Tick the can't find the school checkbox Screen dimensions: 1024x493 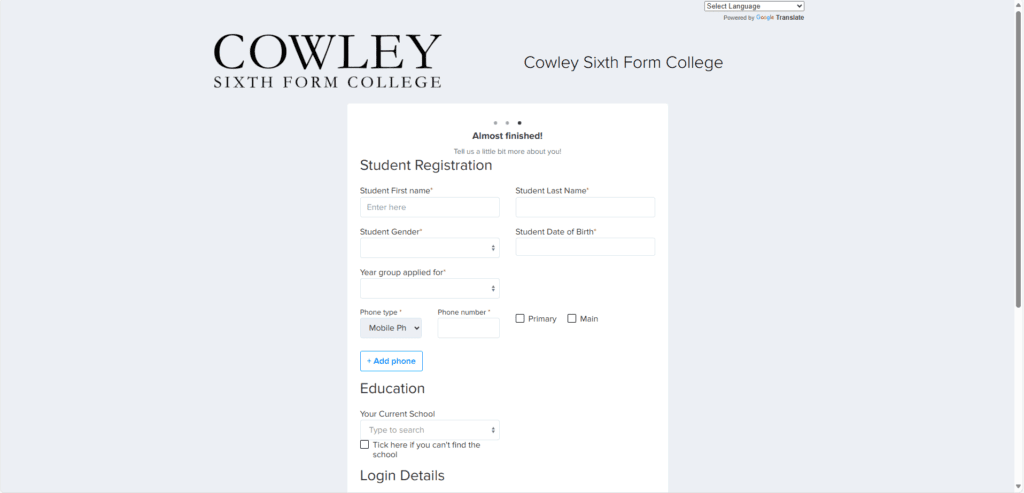tap(365, 445)
